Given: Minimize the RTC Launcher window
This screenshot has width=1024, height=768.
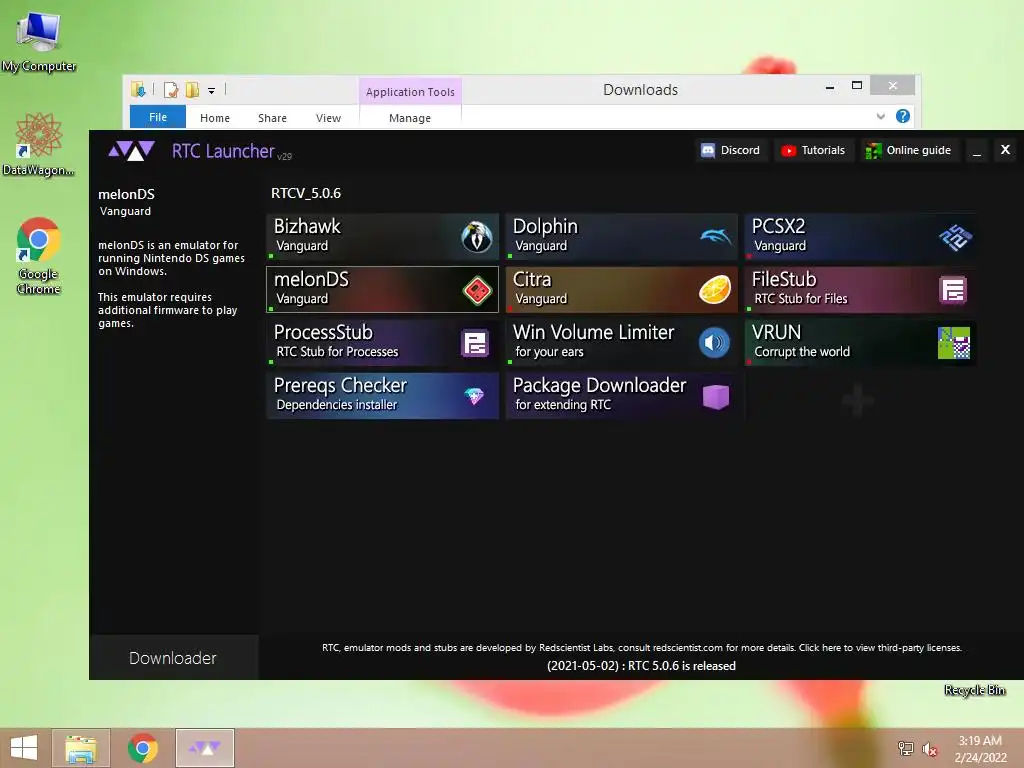Looking at the screenshot, I should [977, 151].
